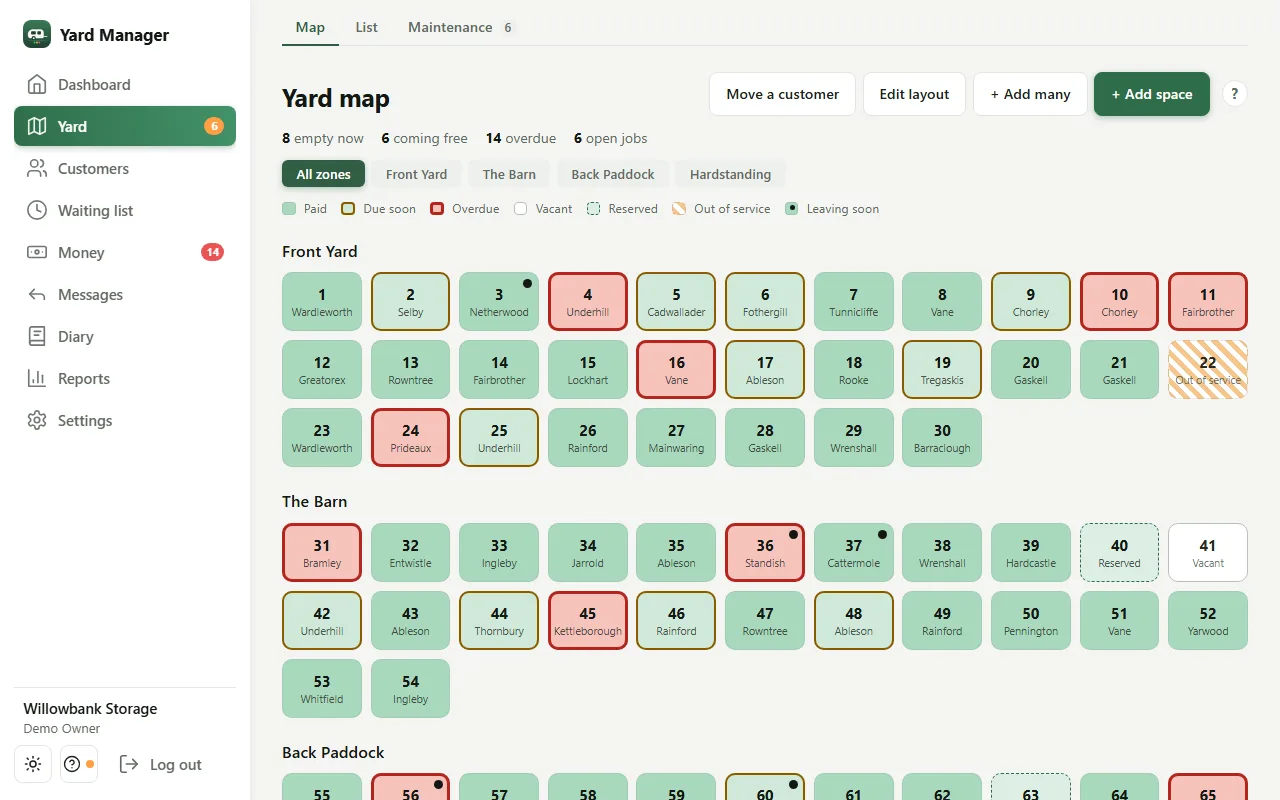Open space 24 Prideaux tile
Screen dimensions: 1280x800
(x=411, y=438)
